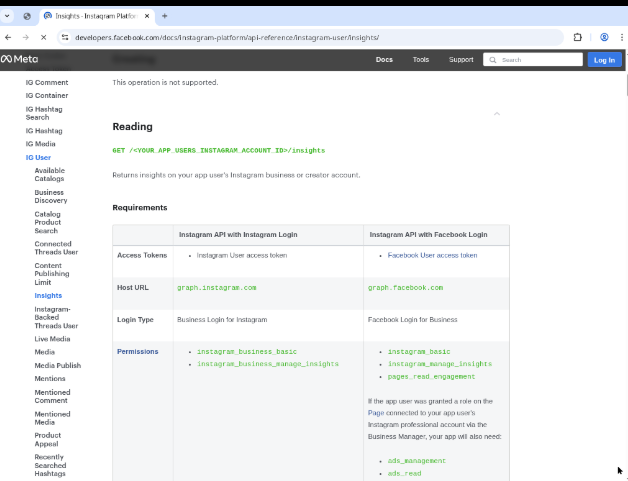Open the Tools menu in header
The image size is (628, 481).
point(421,60)
